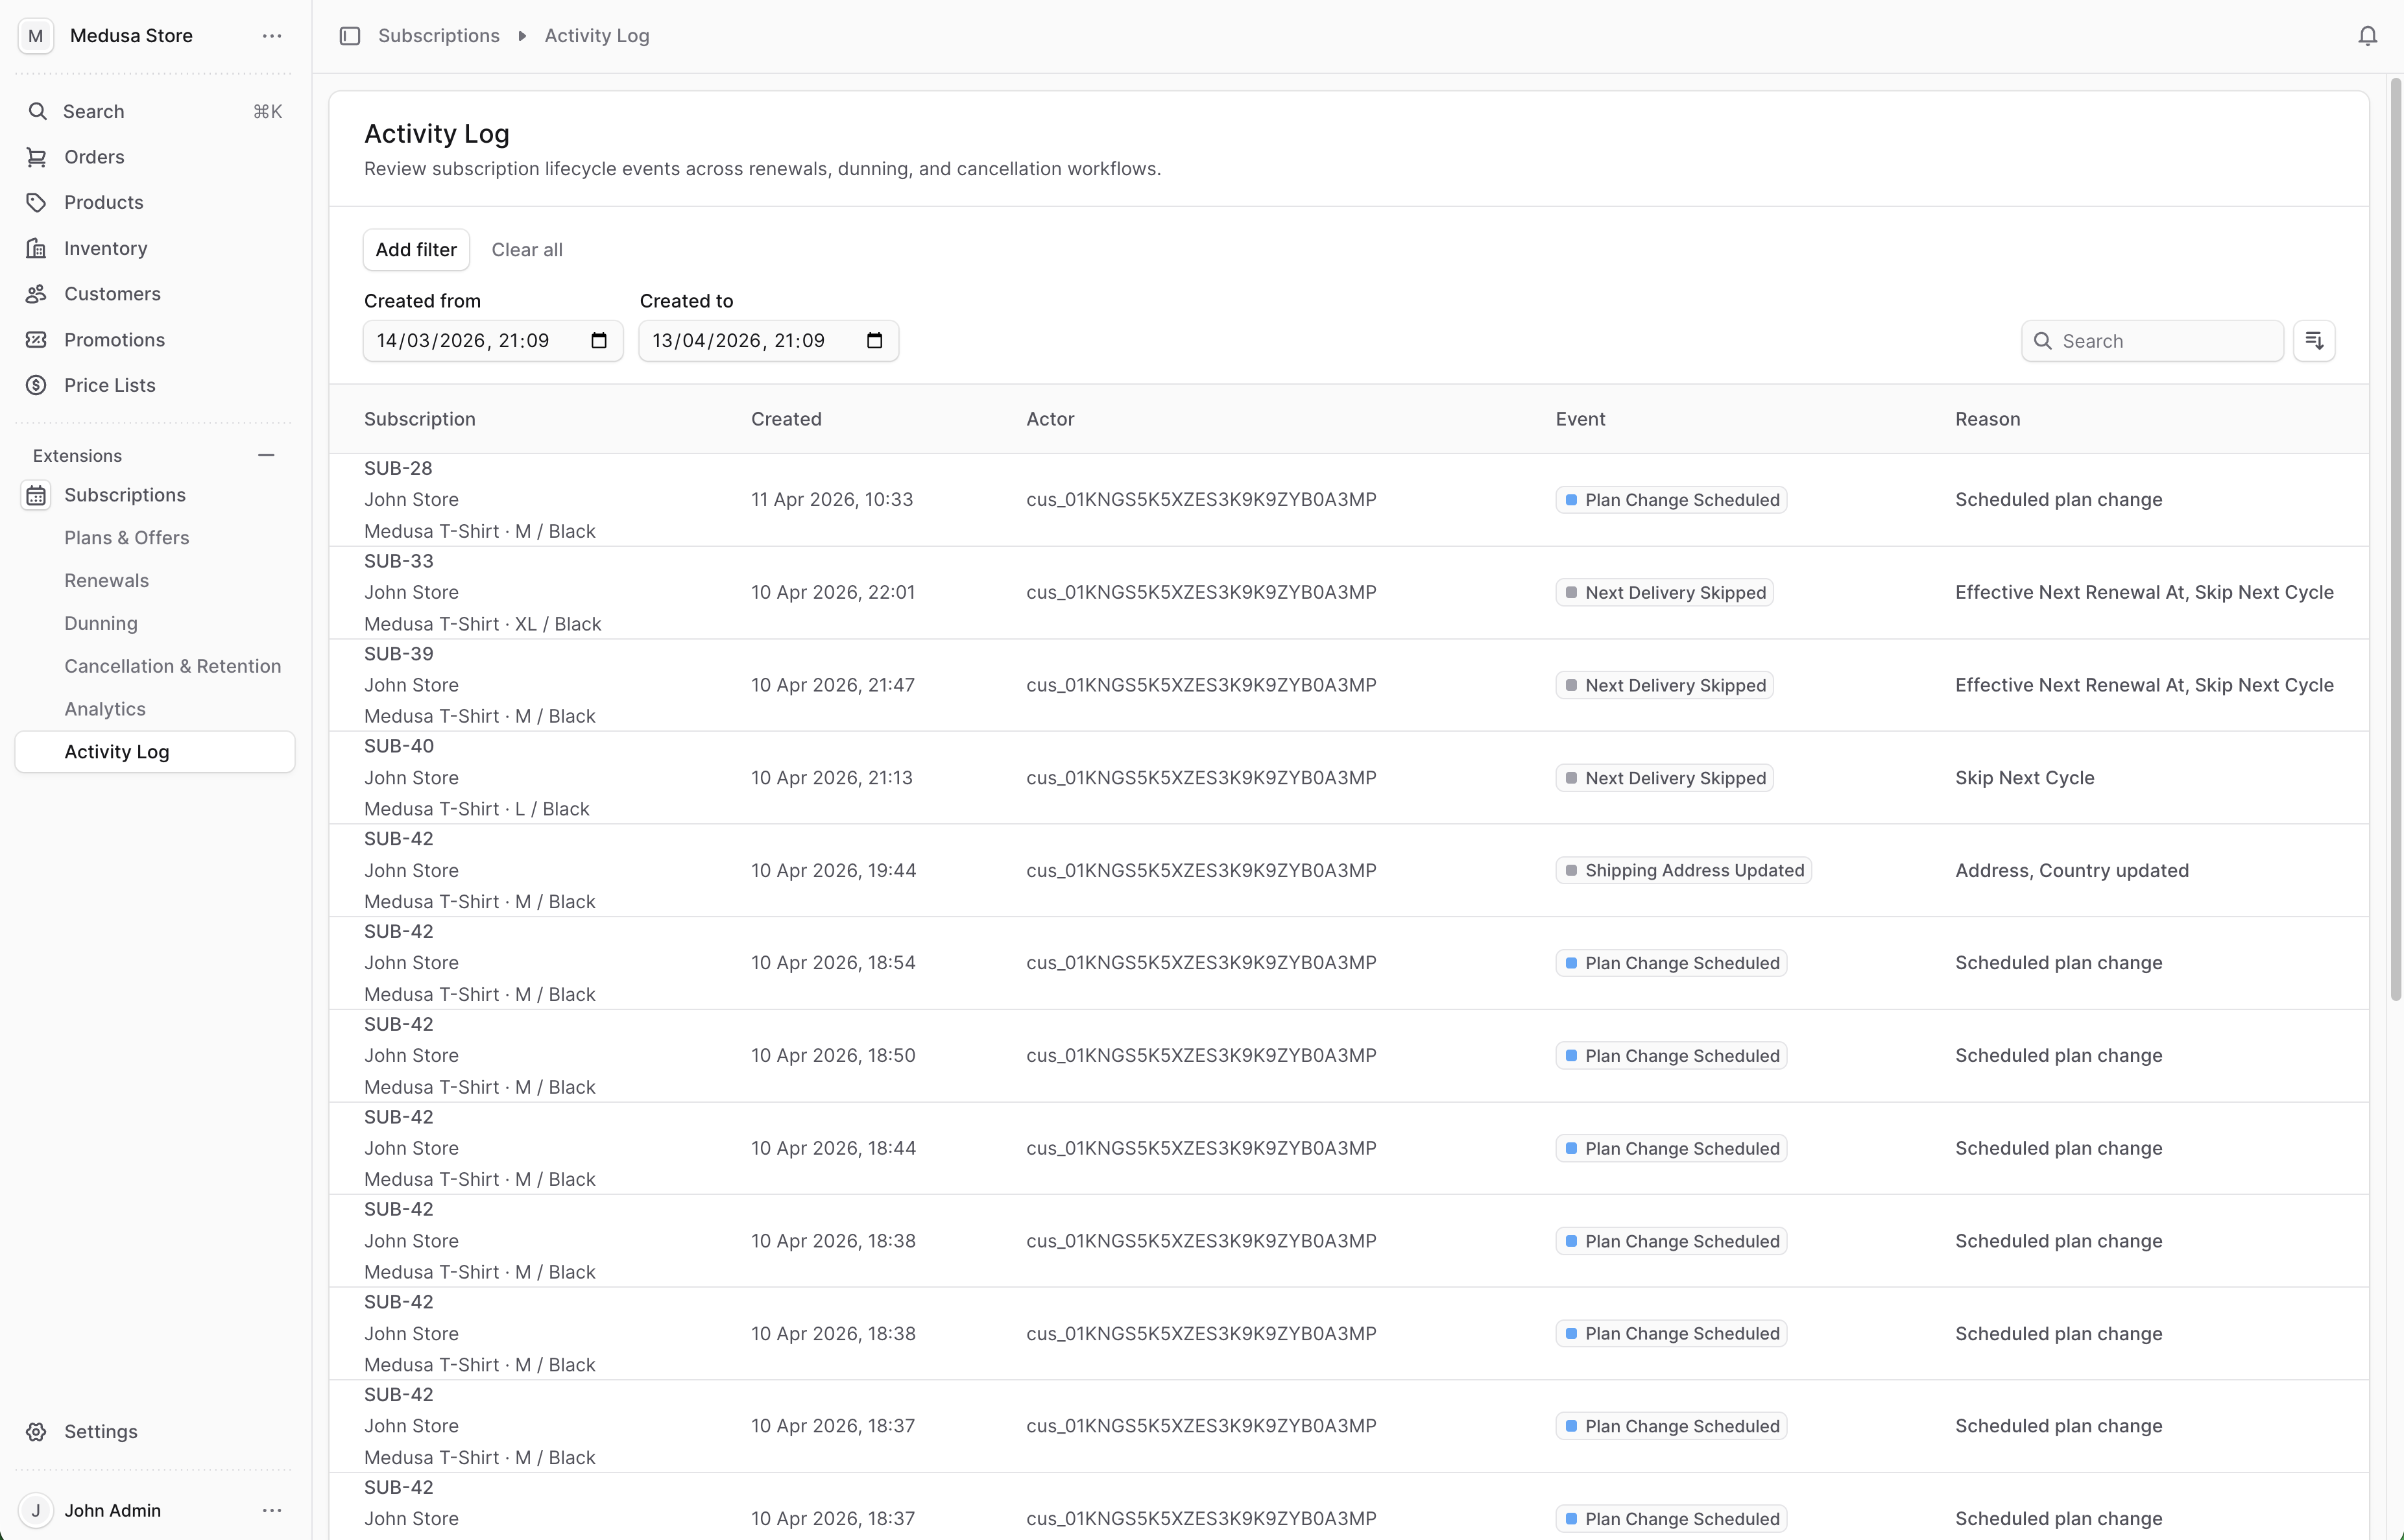Viewport: 2404px width, 1540px height.
Task: Click the SUB-33 subscription entry
Action: (399, 561)
